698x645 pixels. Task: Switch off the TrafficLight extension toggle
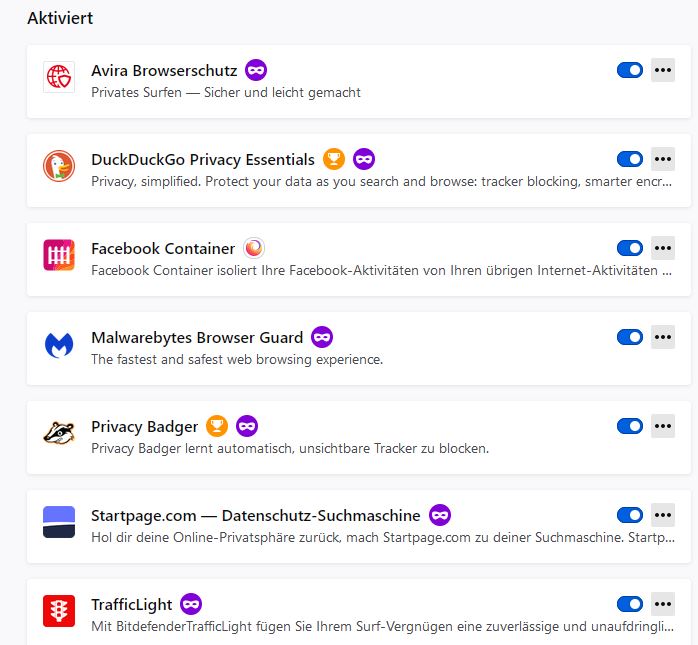pos(630,604)
